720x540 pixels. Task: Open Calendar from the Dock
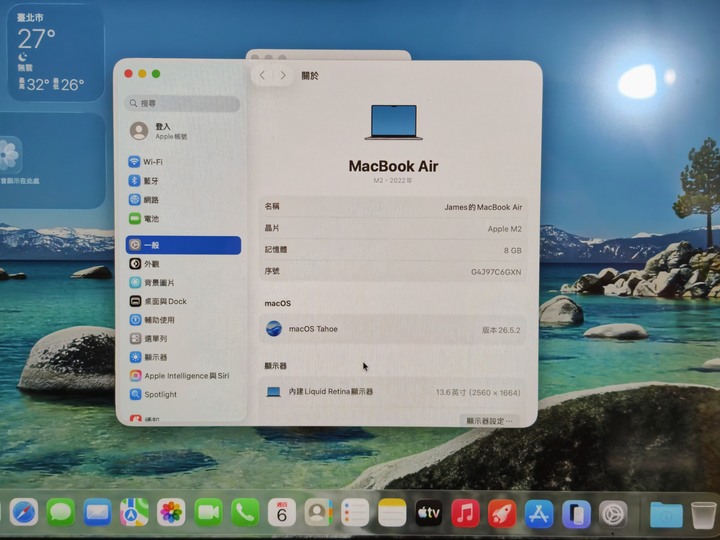point(281,512)
